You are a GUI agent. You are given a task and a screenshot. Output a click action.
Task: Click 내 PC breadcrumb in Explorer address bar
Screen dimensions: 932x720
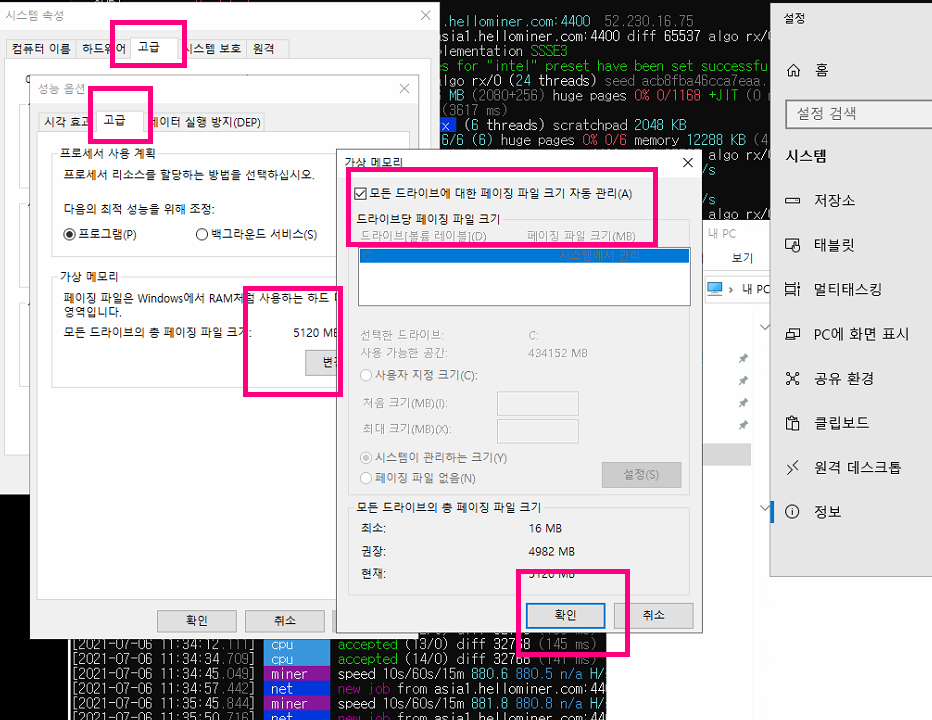755,290
